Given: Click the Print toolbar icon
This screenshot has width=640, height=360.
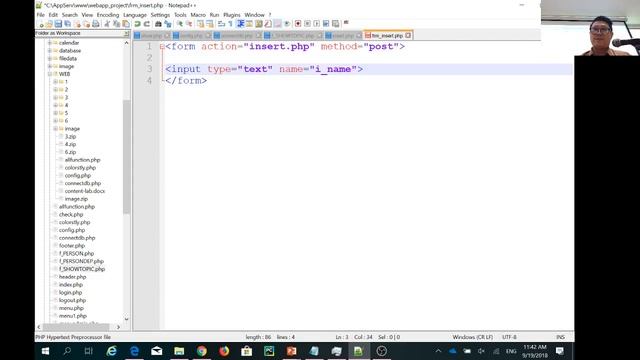Looking at the screenshot, I should [x=96, y=24].
